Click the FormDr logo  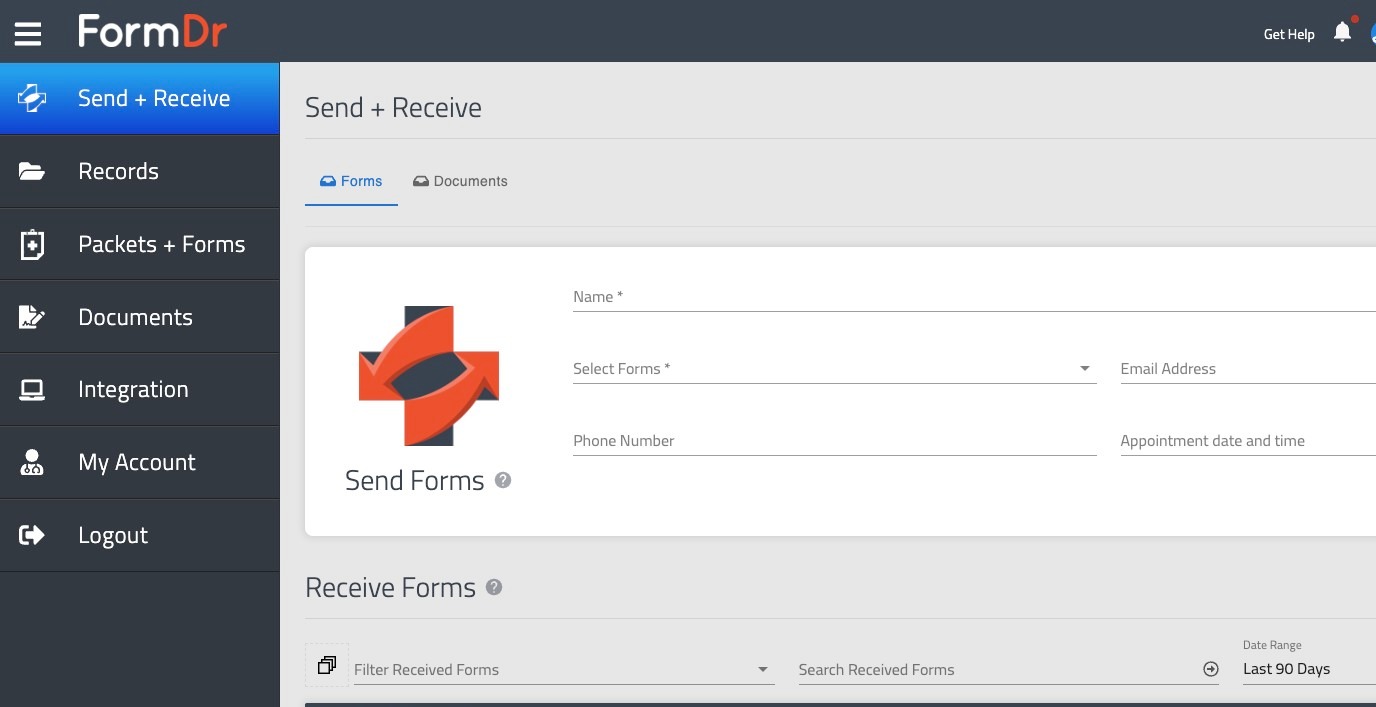(x=153, y=32)
